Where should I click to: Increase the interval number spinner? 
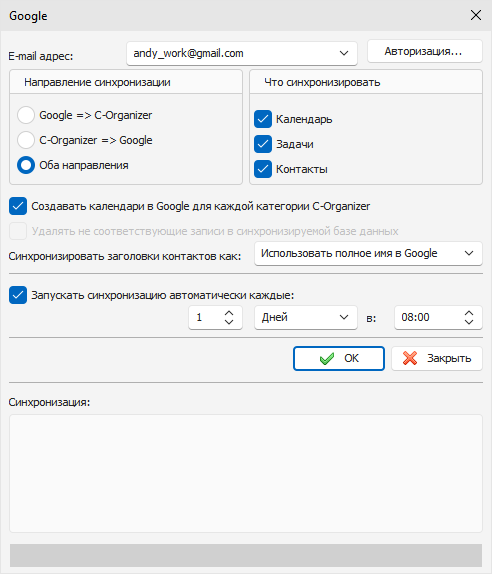click(x=229, y=313)
